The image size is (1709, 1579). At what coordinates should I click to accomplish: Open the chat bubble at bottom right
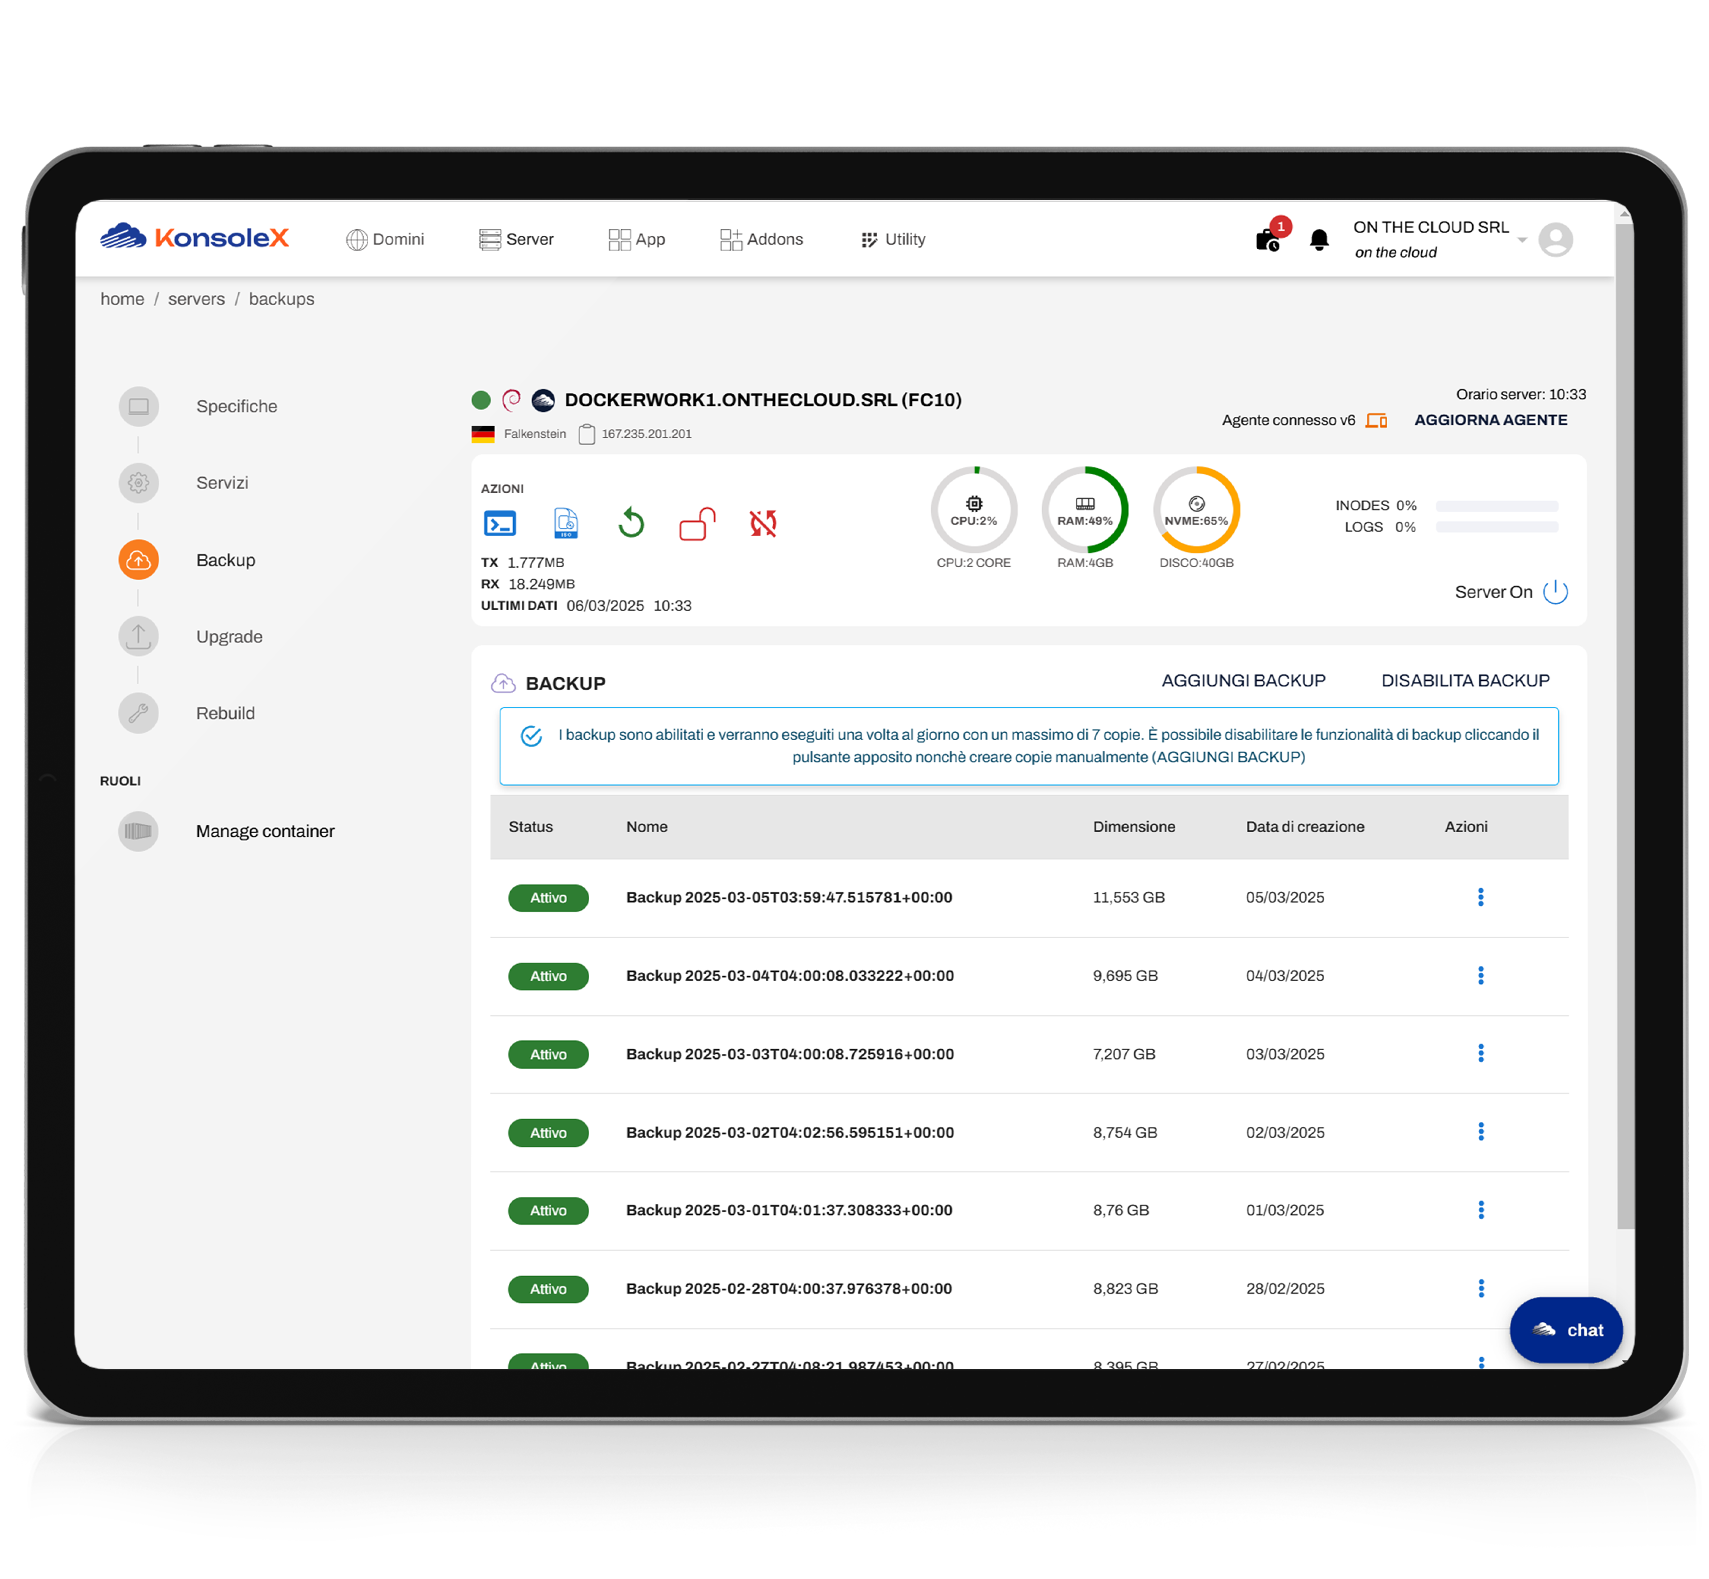pos(1565,1330)
